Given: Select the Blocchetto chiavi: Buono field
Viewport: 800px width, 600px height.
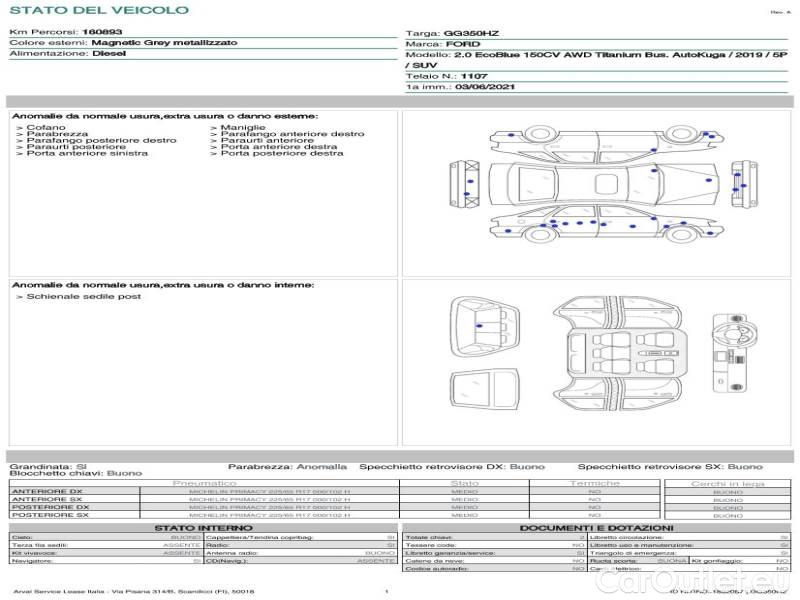Looking at the screenshot, I should click(76, 473).
